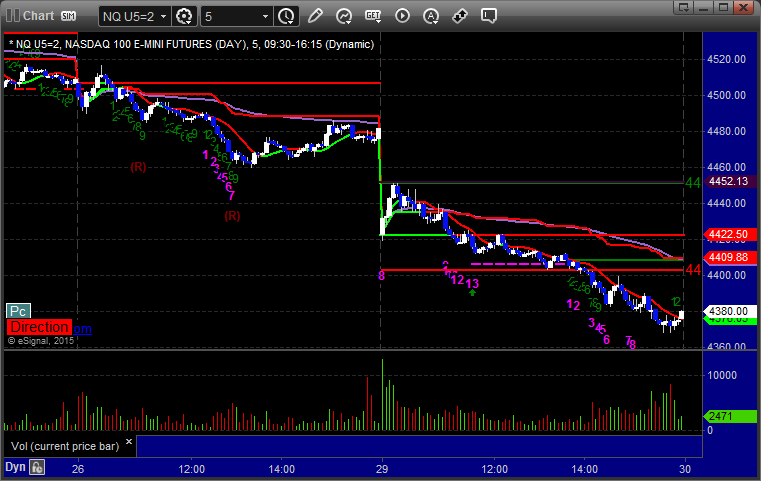Open the blue 'om' hyperlink
The width and height of the screenshot is (761, 481).
pos(83,329)
